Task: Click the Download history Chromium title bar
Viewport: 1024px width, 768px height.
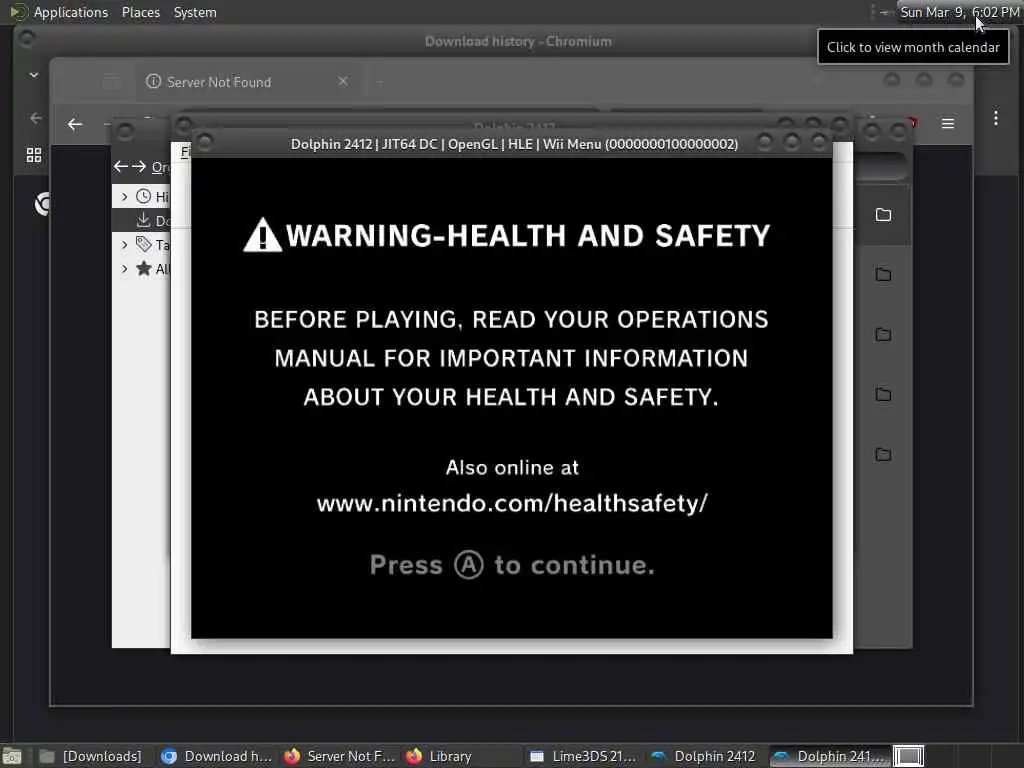Action: coord(518,41)
